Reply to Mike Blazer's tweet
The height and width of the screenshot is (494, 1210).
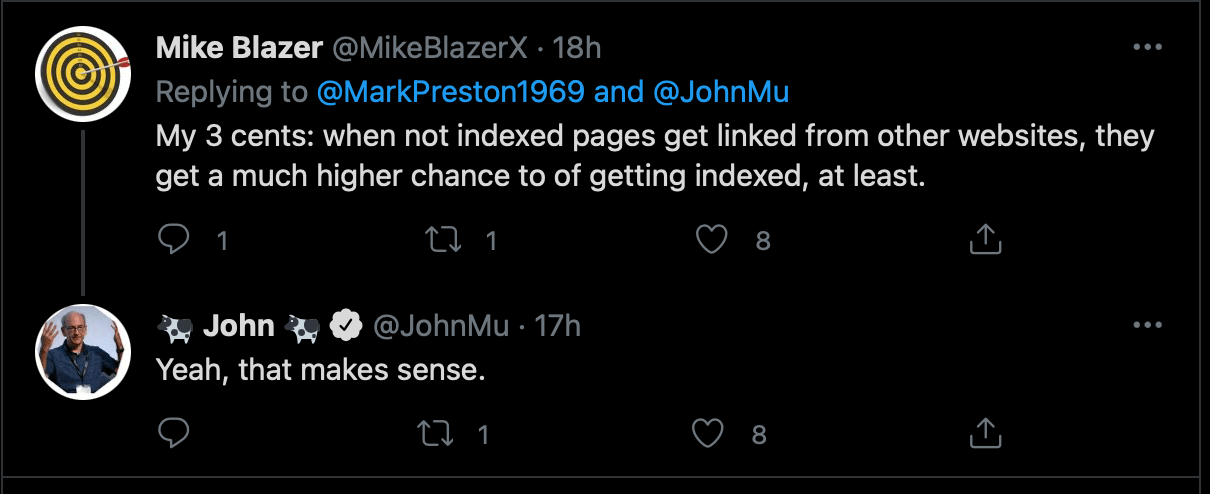[174, 239]
